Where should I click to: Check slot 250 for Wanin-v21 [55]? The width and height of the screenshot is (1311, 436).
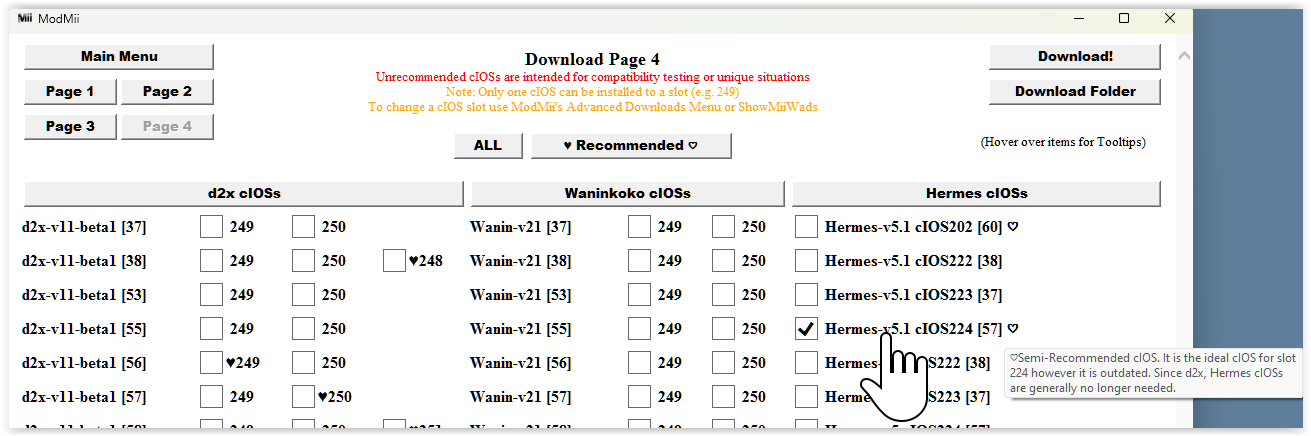[723, 329]
